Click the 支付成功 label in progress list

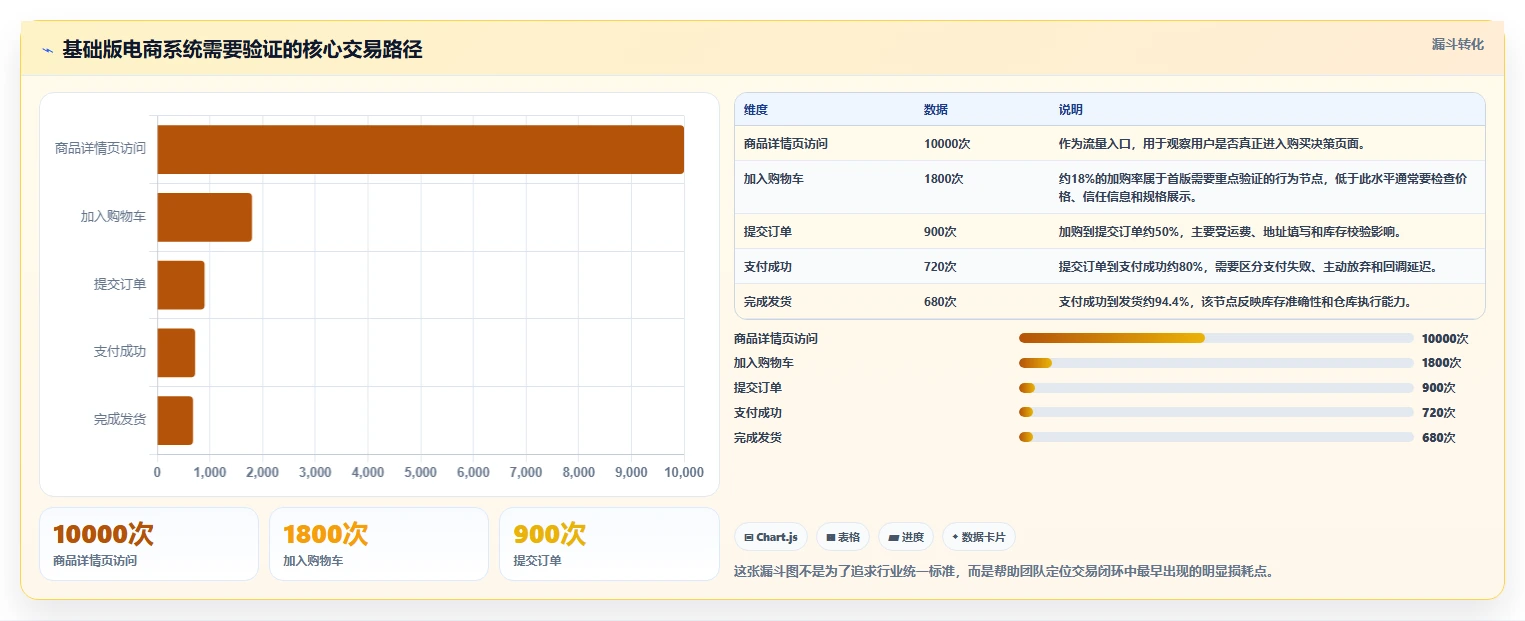[758, 412]
